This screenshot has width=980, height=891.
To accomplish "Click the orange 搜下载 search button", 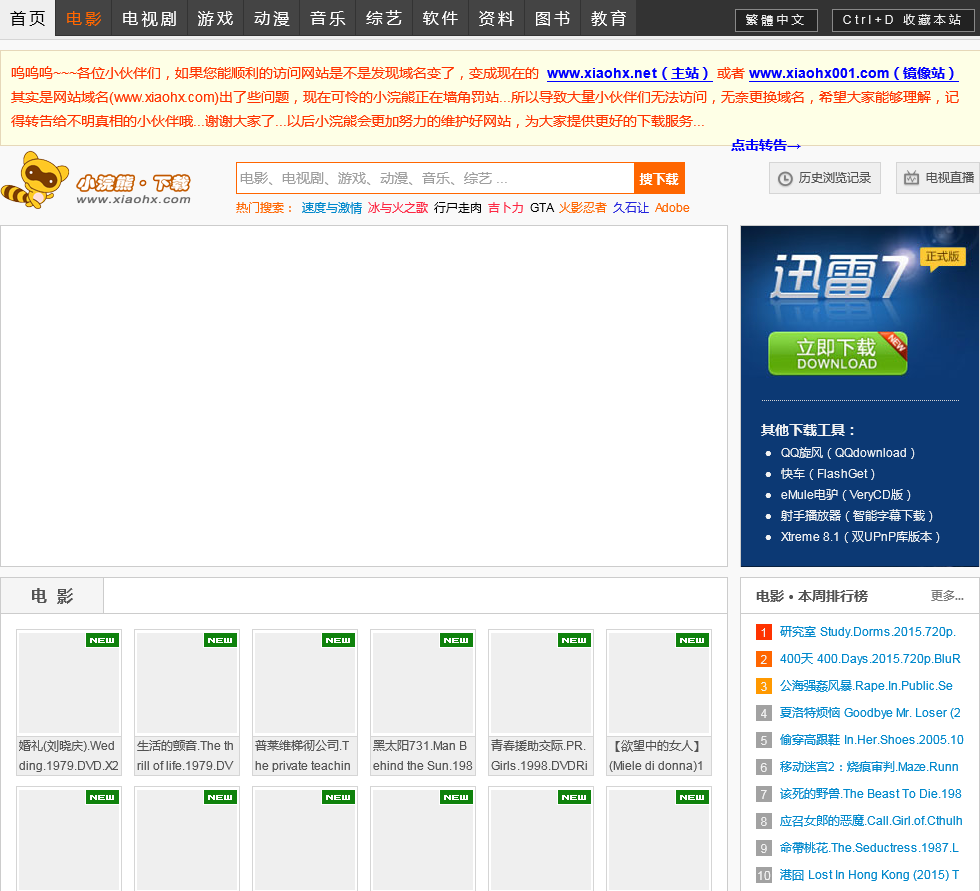I will click(x=659, y=179).
